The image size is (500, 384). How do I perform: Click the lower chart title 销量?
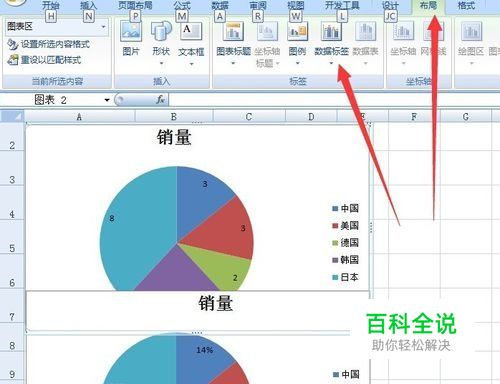click(x=216, y=304)
